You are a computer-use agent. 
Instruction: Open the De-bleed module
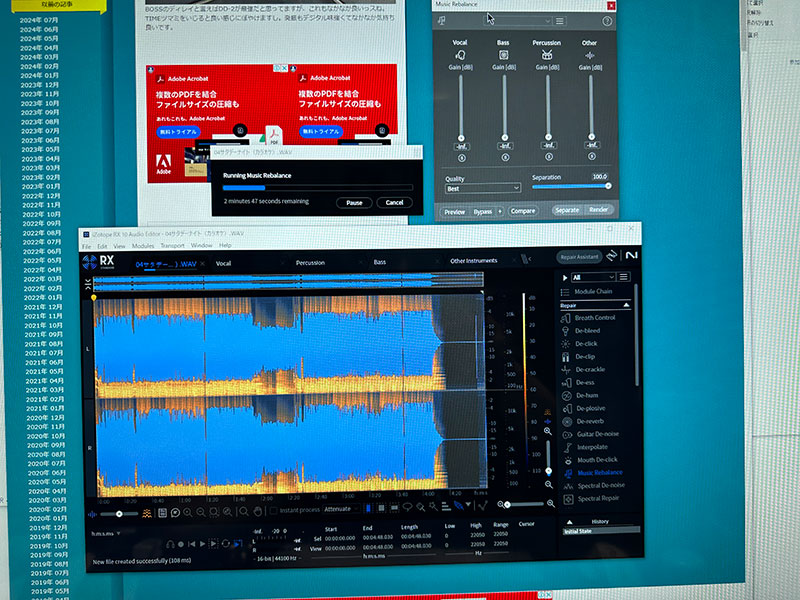tap(582, 331)
